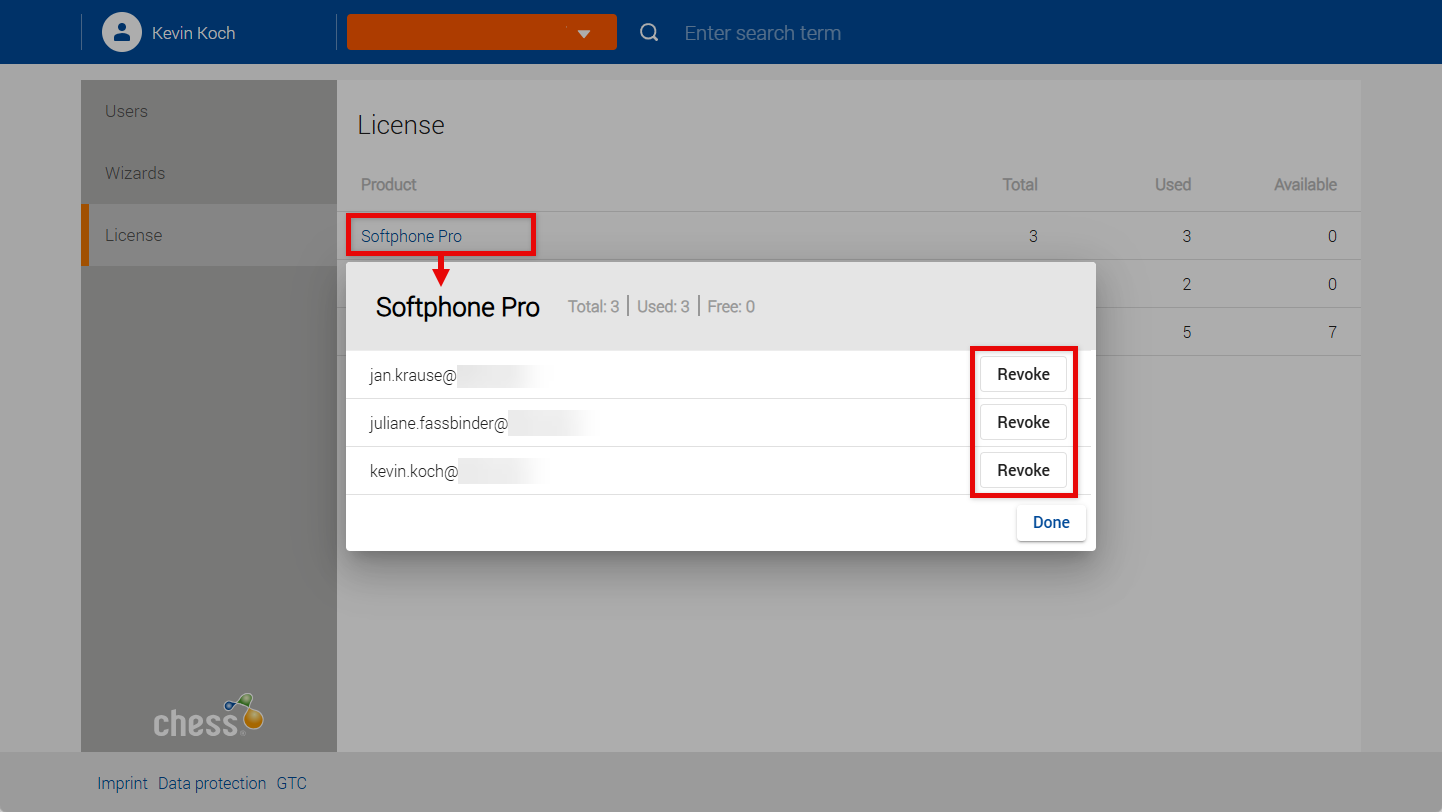Viewport: 1442px width, 812px height.
Task: Open the Data protection footer link
Action: pyautogui.click(x=212, y=783)
